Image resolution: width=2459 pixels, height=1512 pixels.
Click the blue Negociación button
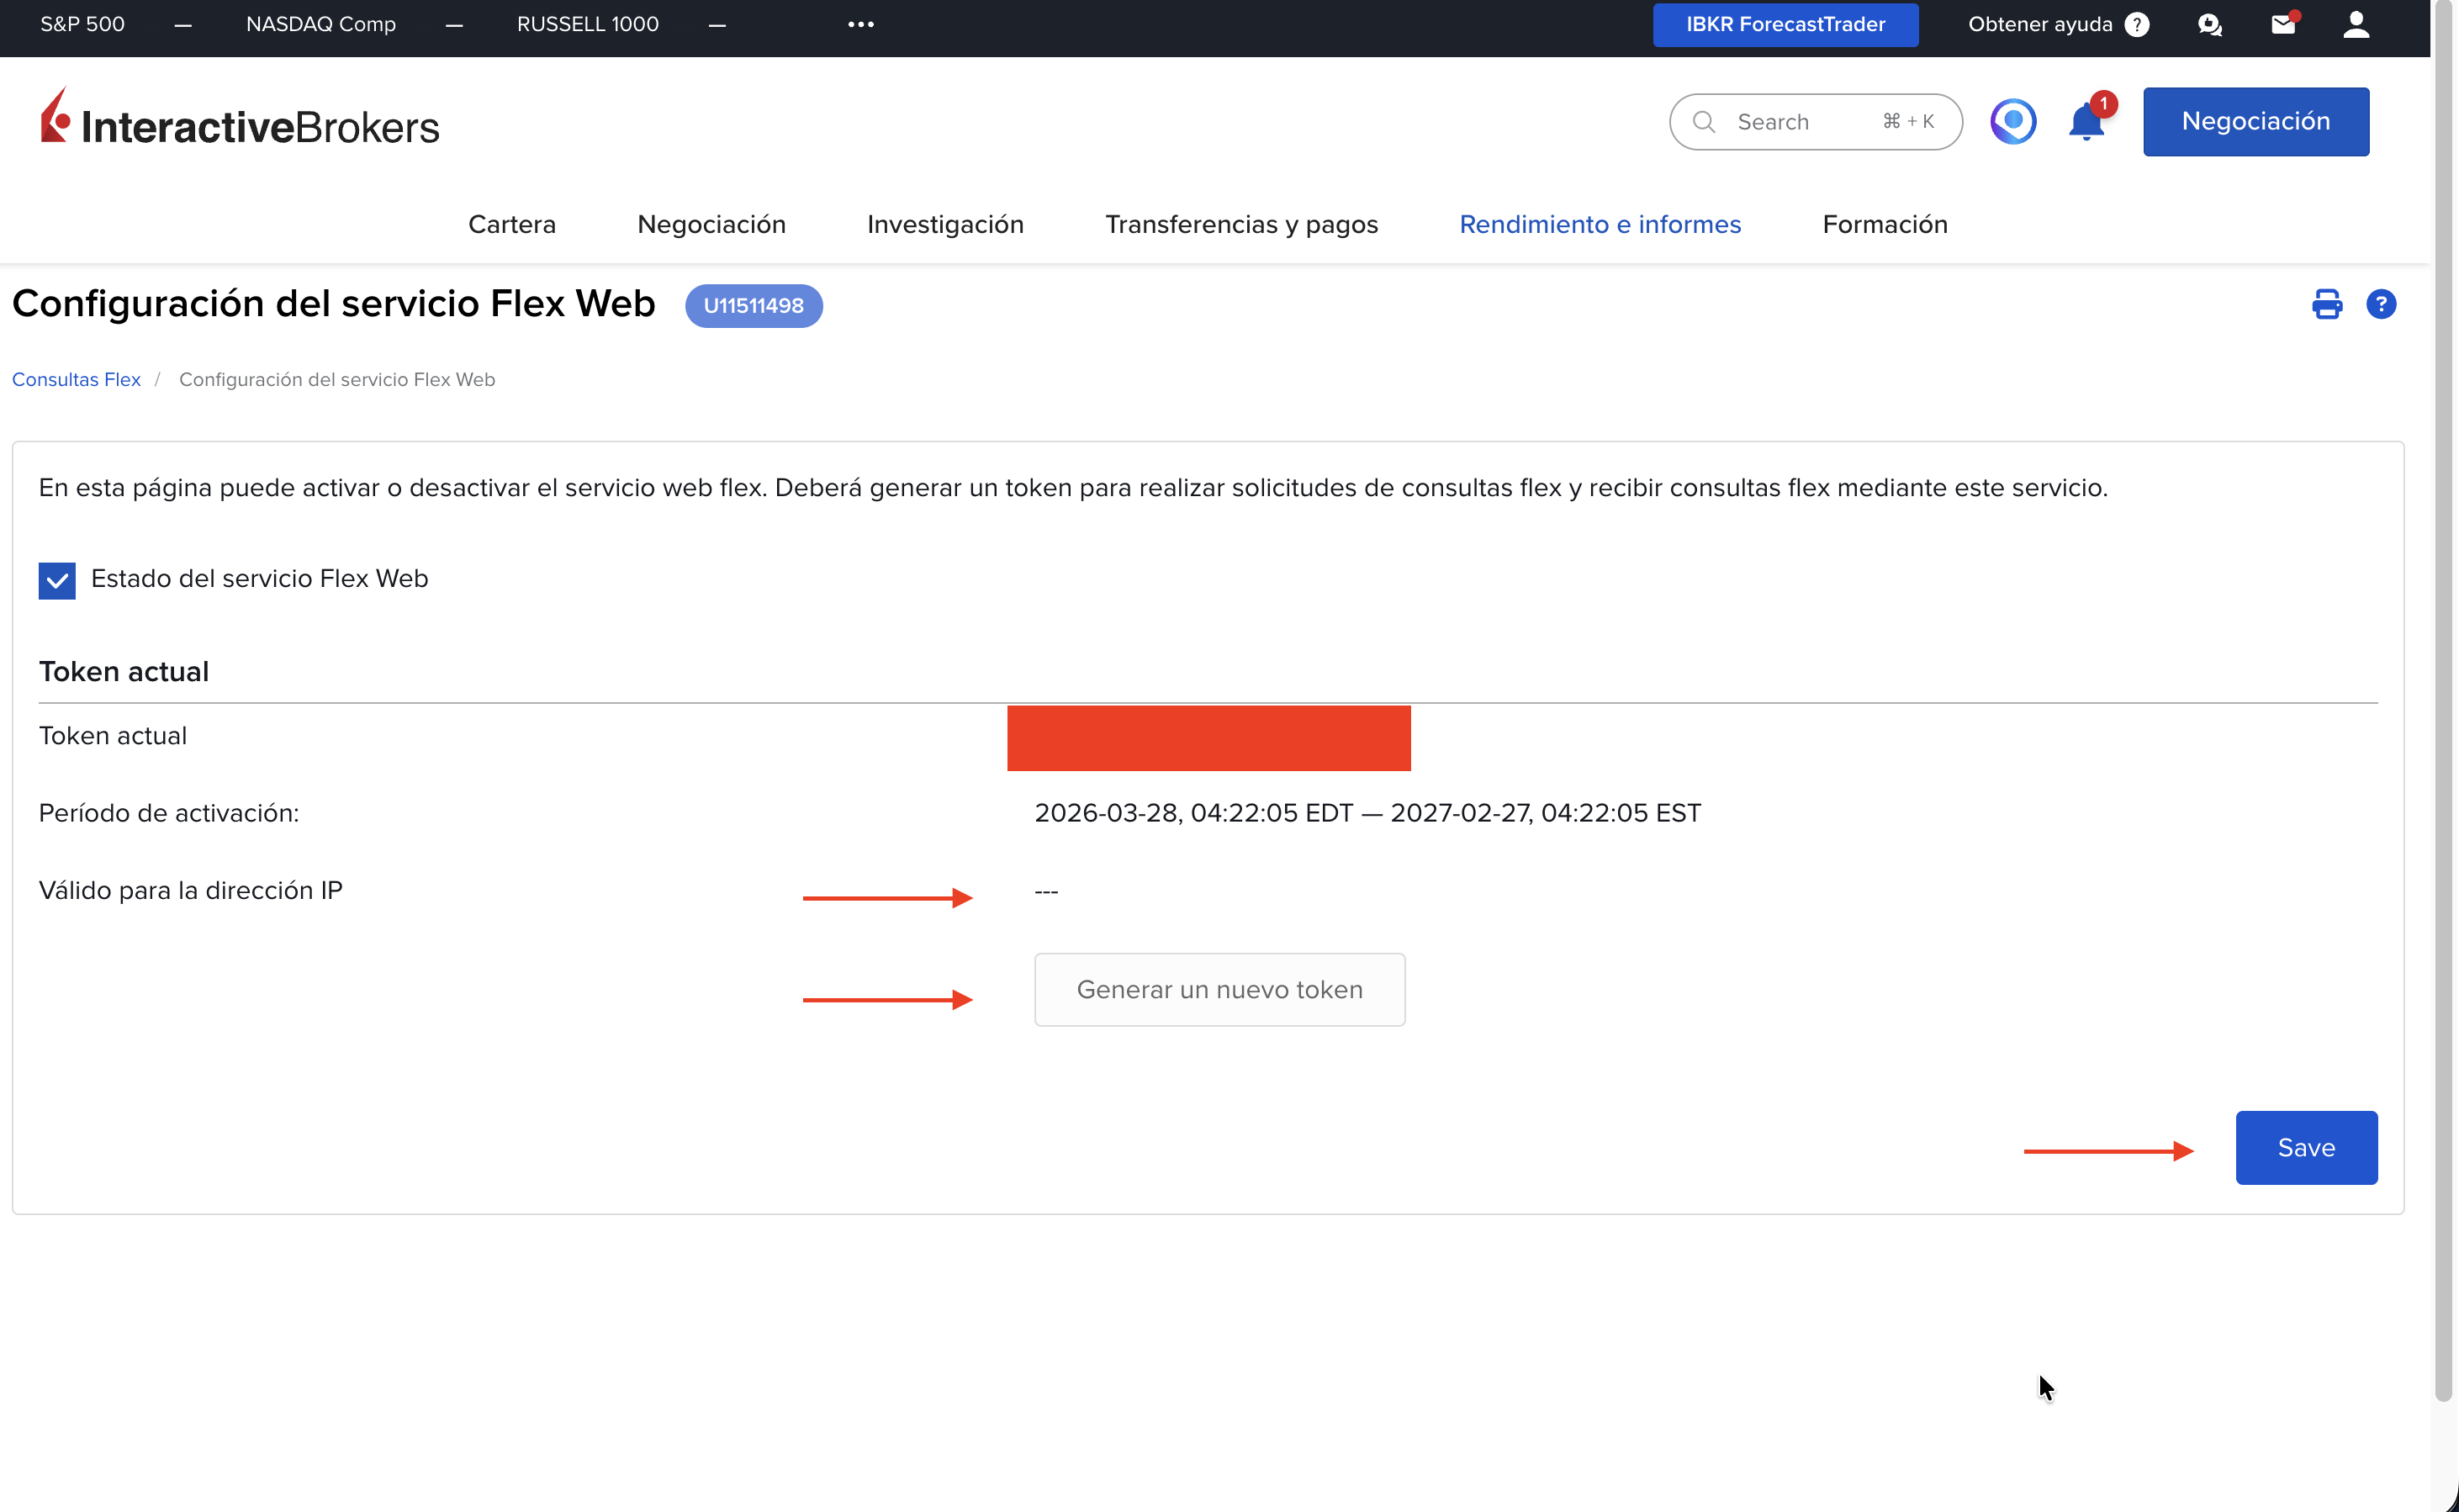[x=2256, y=121]
